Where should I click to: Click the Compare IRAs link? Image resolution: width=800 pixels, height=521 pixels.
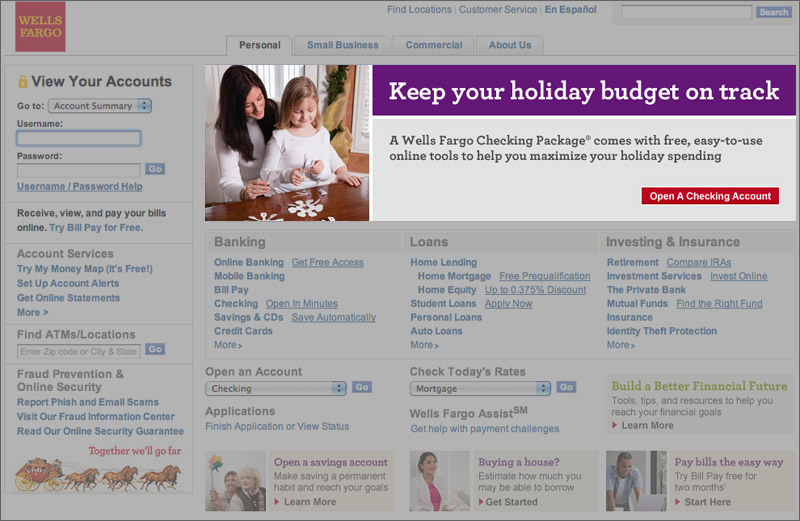[699, 262]
